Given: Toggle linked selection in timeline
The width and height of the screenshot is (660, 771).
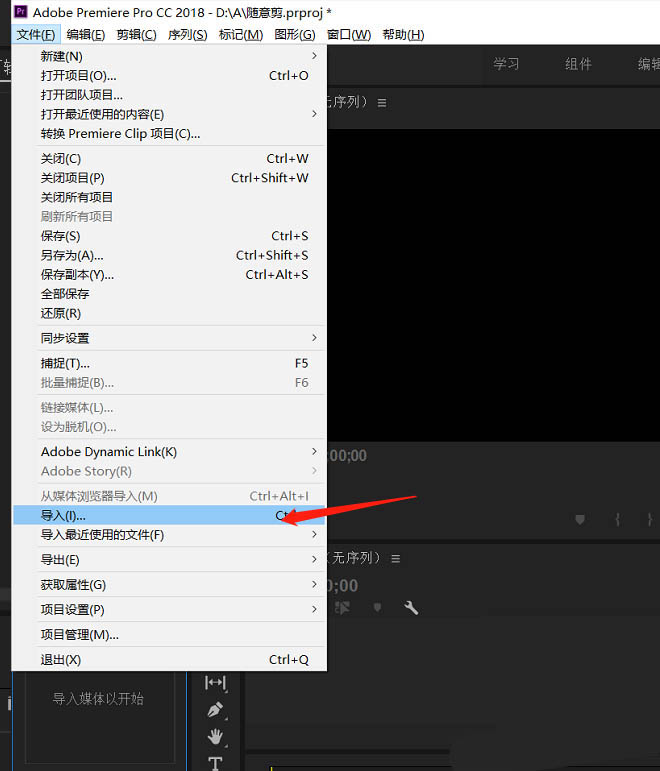Looking at the screenshot, I should click(x=344, y=607).
